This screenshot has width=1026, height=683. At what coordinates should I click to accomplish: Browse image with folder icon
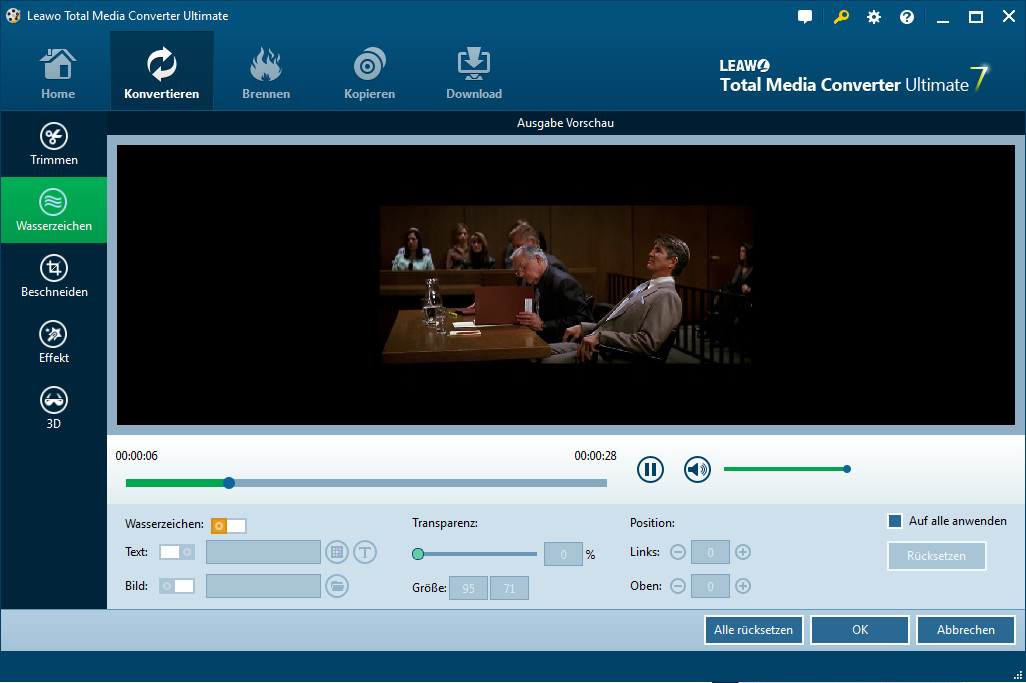[337, 586]
